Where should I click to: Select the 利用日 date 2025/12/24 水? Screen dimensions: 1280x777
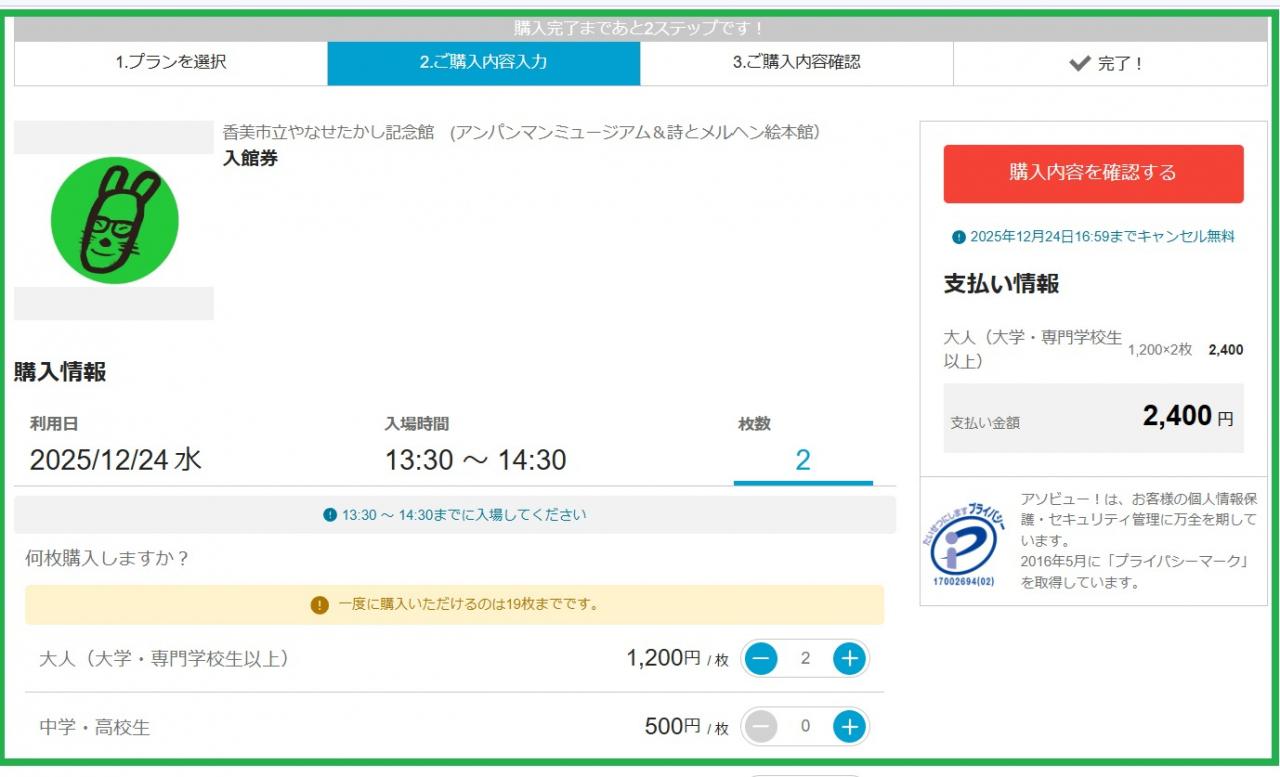point(116,460)
